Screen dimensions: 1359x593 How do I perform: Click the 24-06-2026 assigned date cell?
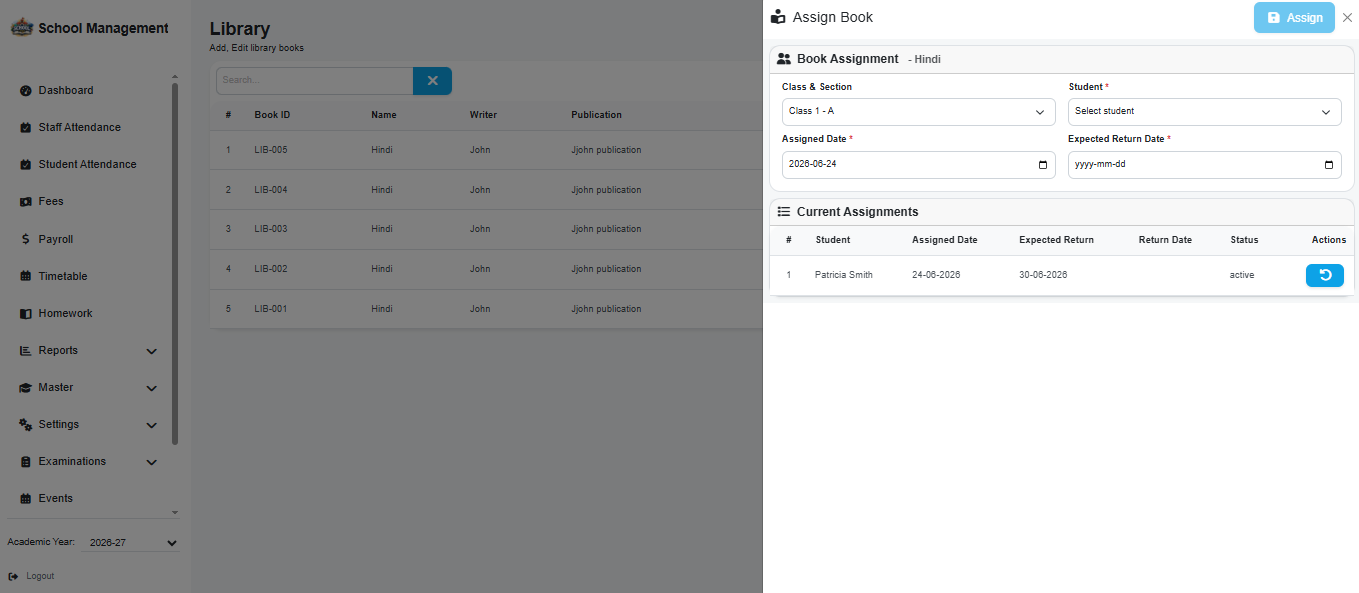coord(936,275)
